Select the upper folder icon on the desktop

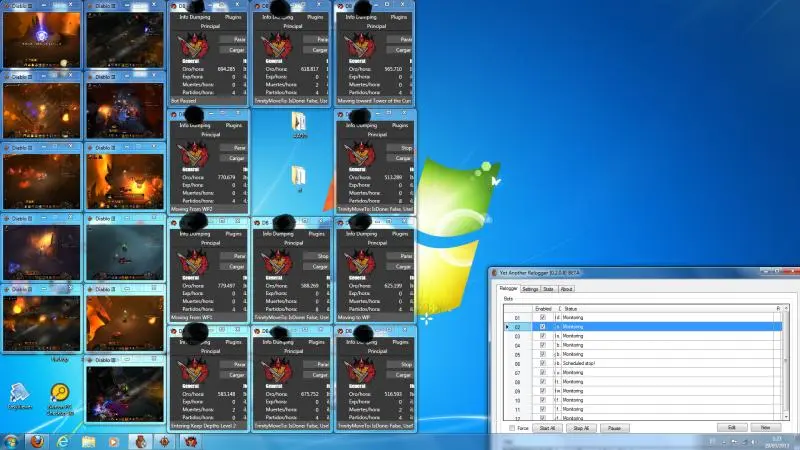click(x=299, y=121)
